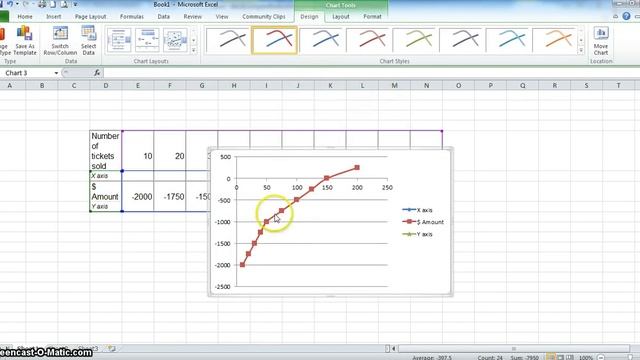Click the '$ Amount' legend entry
The image size is (640, 360).
coord(423,222)
